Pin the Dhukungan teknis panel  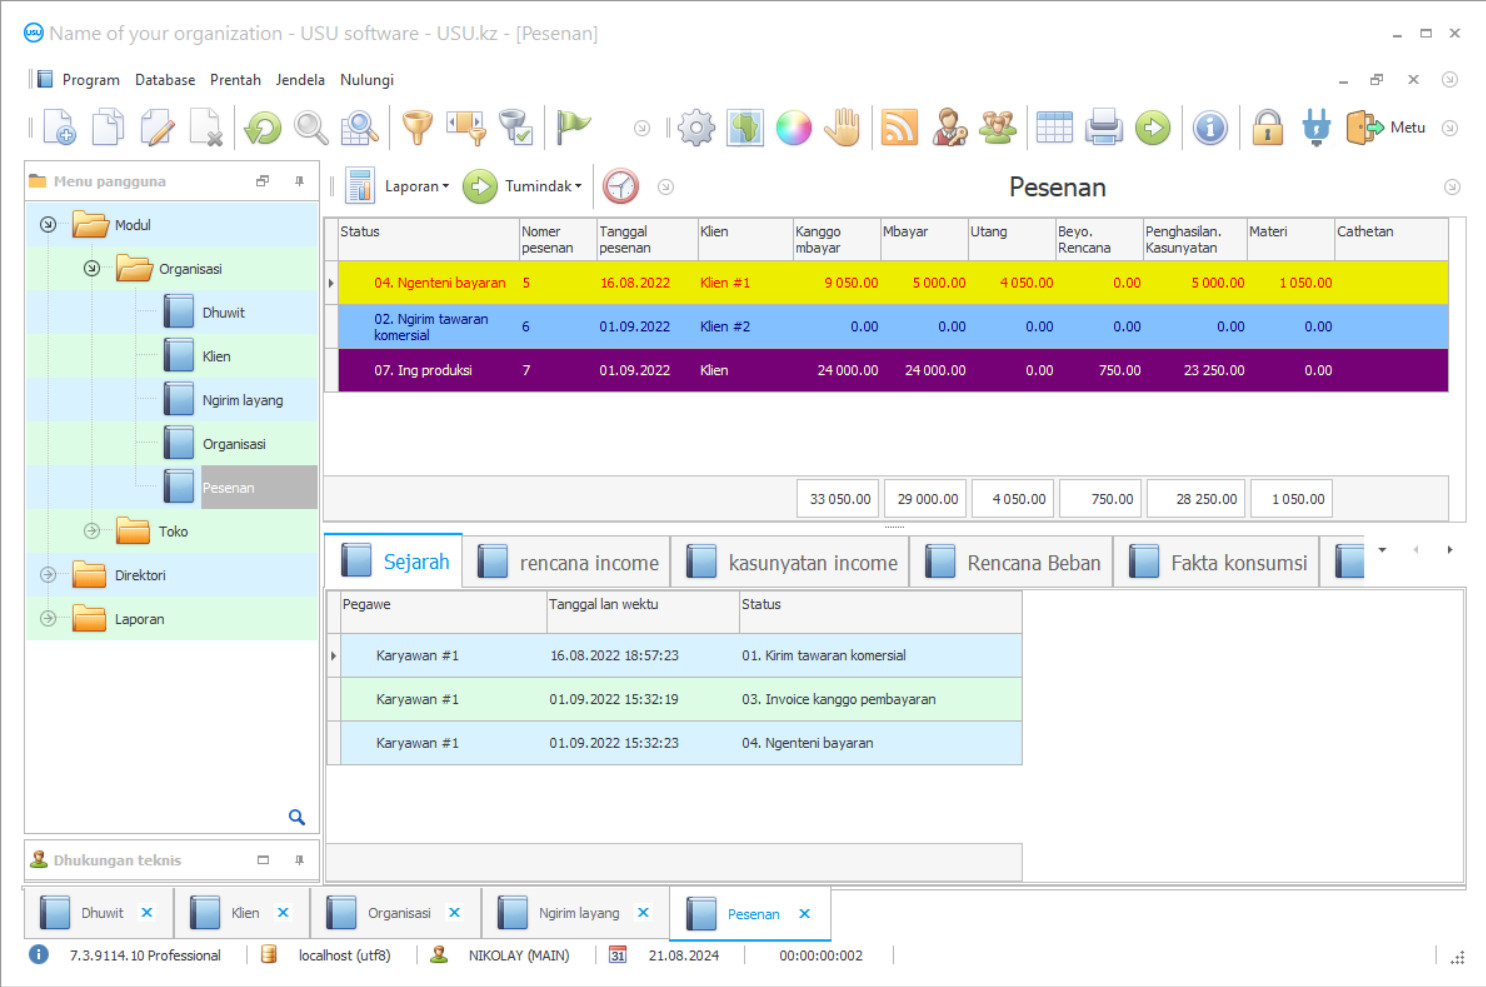point(299,859)
